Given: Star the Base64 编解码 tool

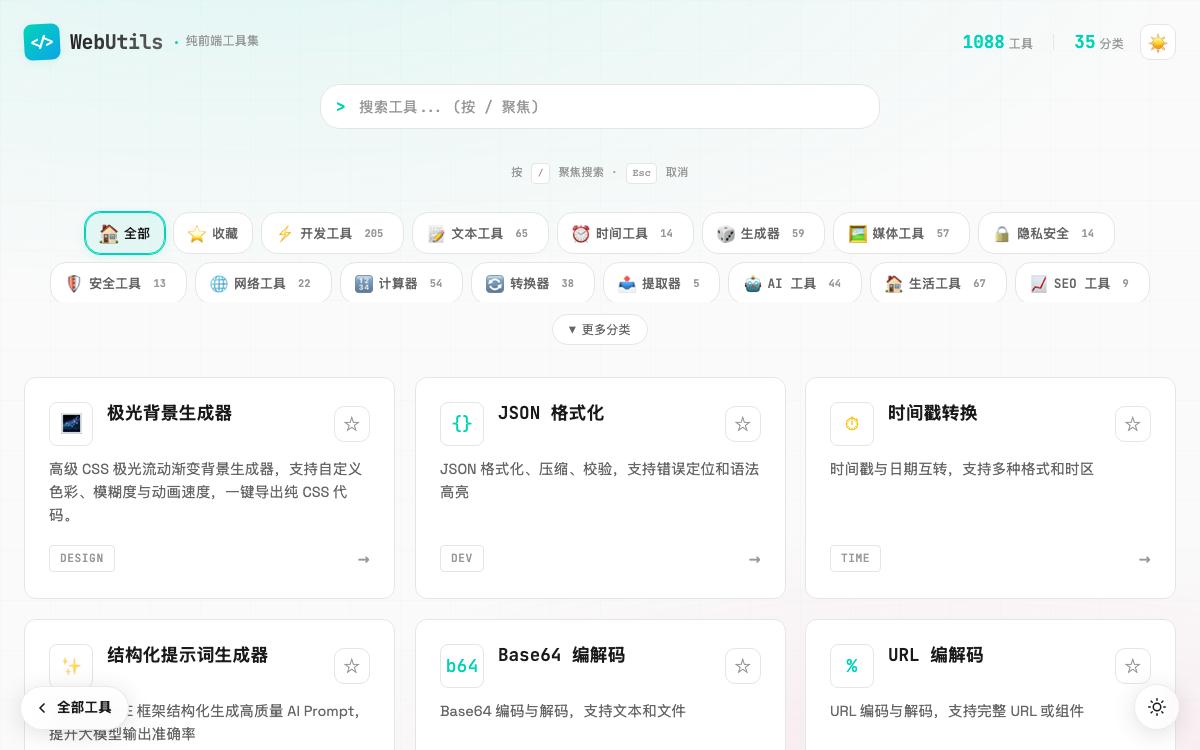Looking at the screenshot, I should pos(743,666).
